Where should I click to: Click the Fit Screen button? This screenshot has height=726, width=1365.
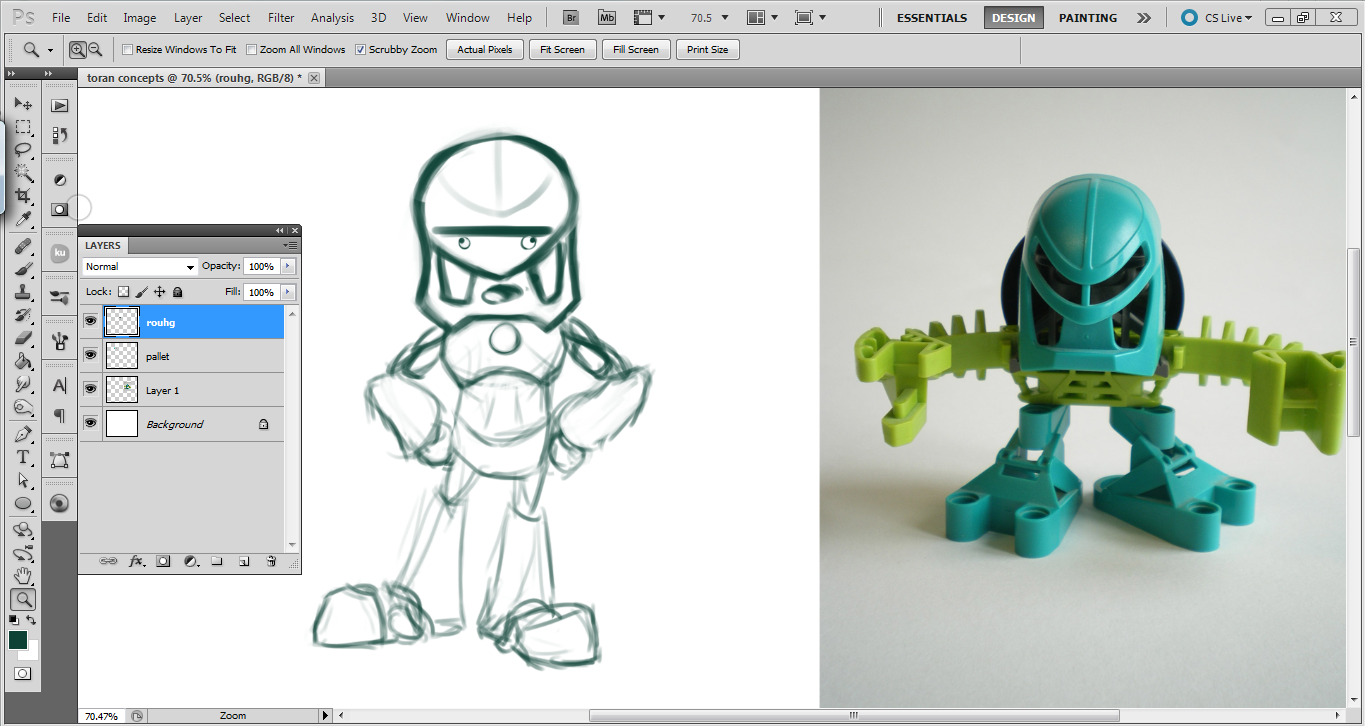click(x=562, y=49)
